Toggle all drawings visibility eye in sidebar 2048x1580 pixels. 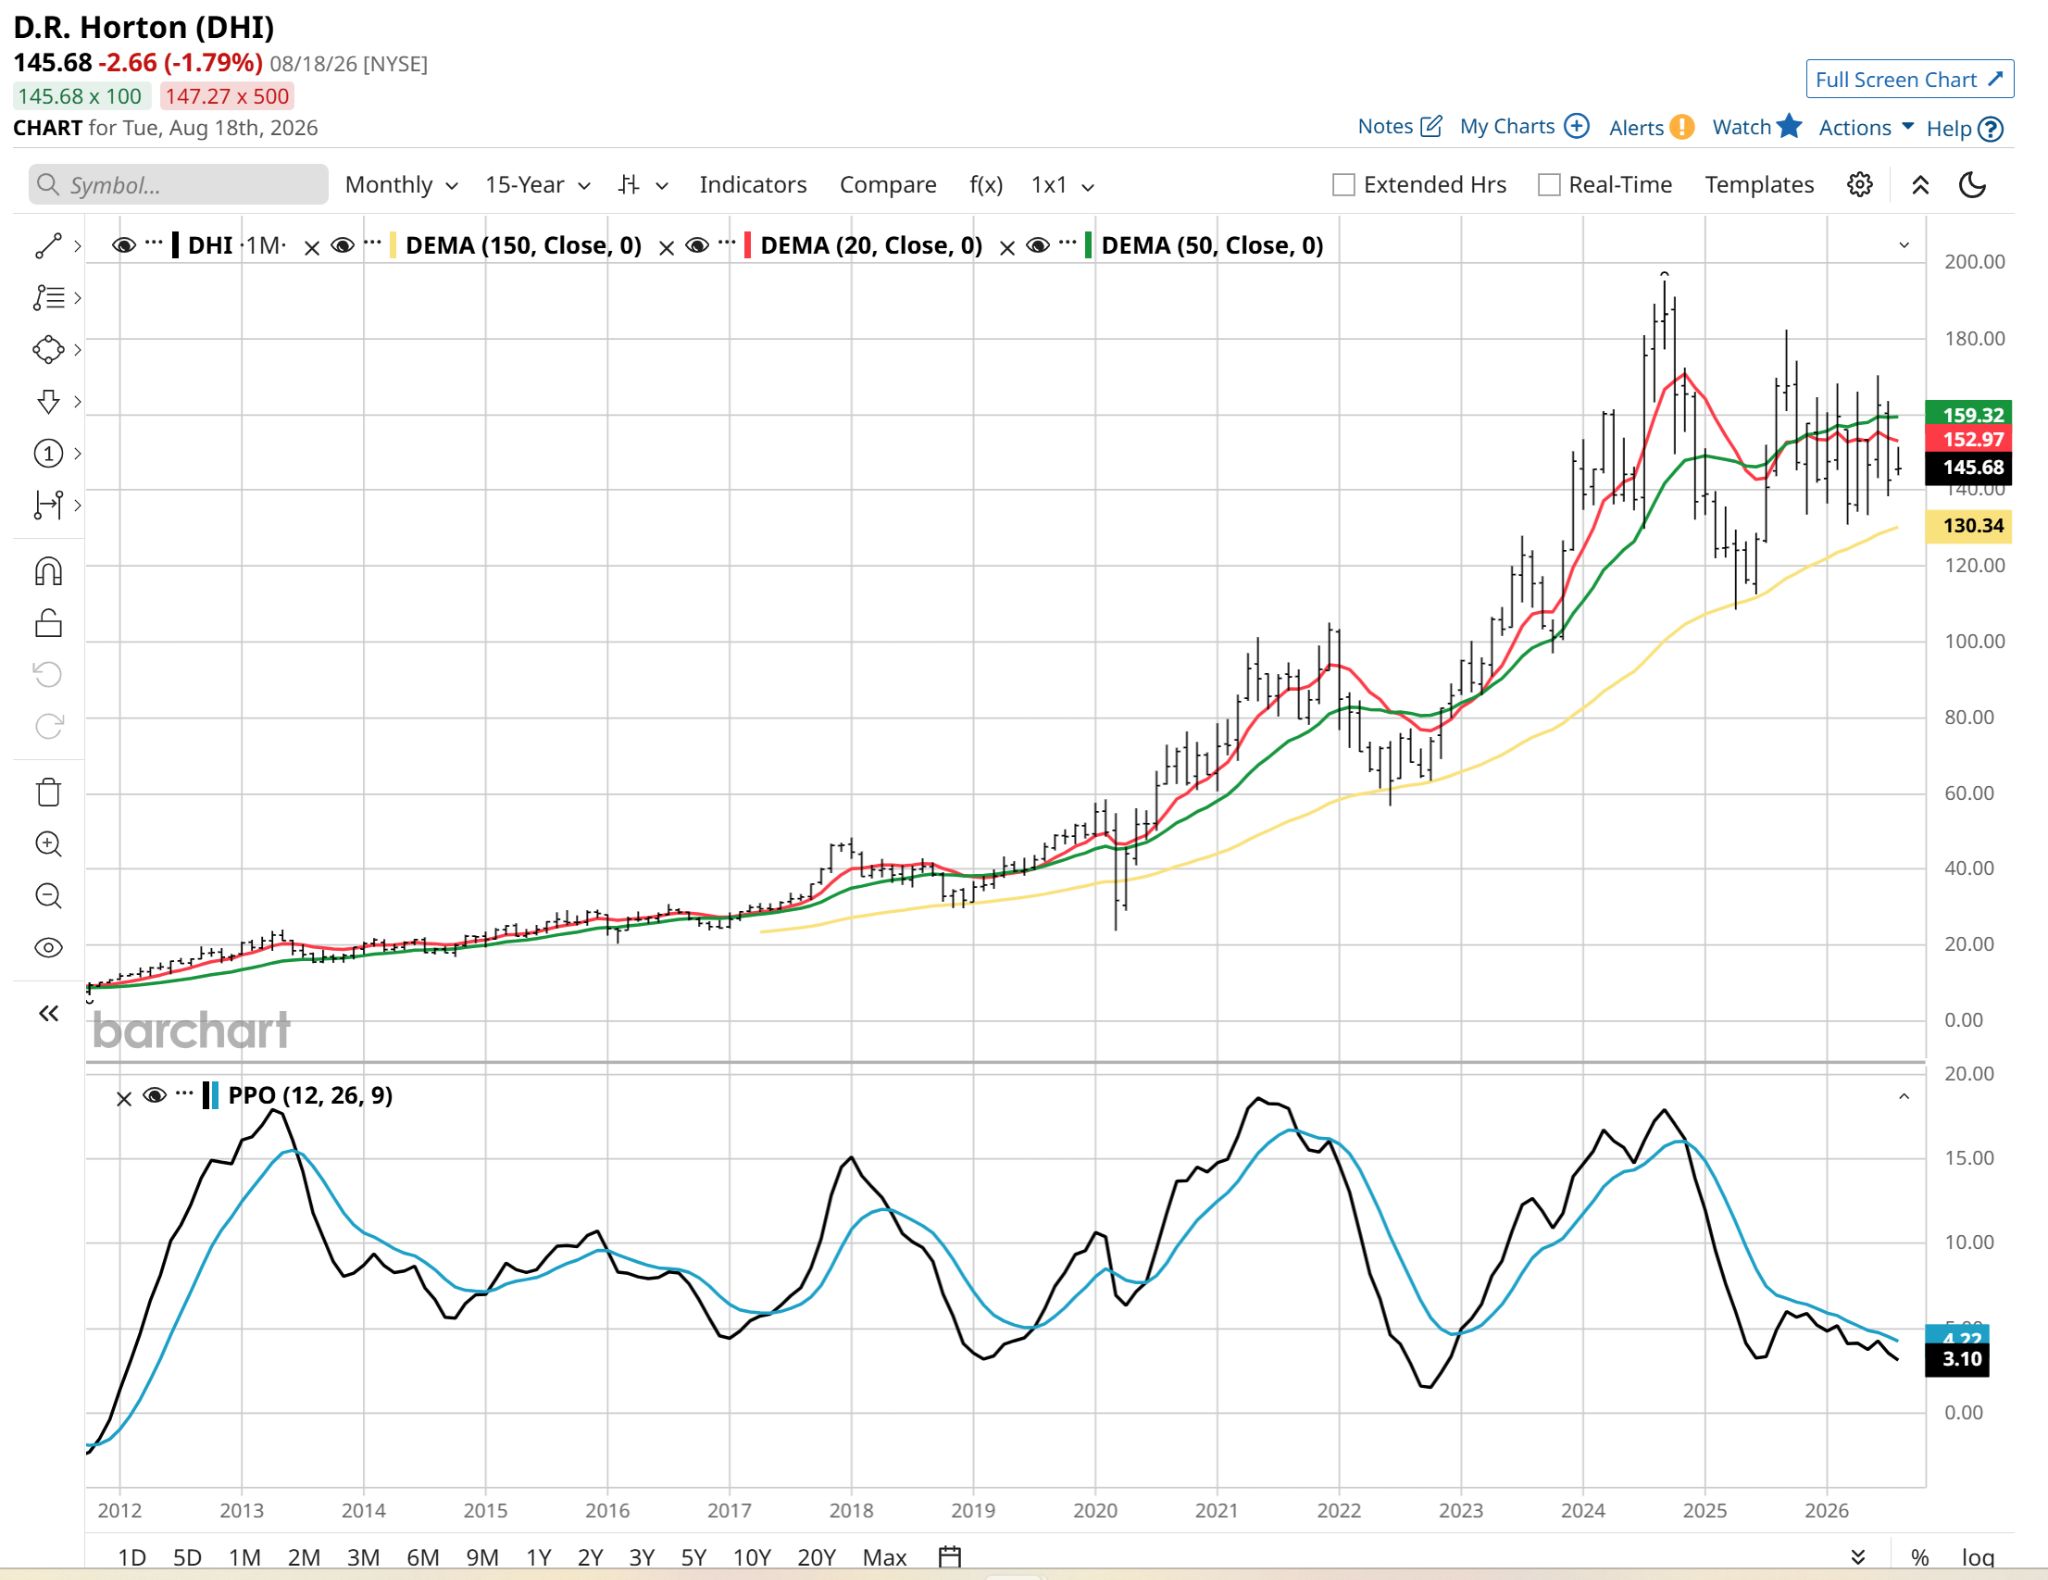48,948
